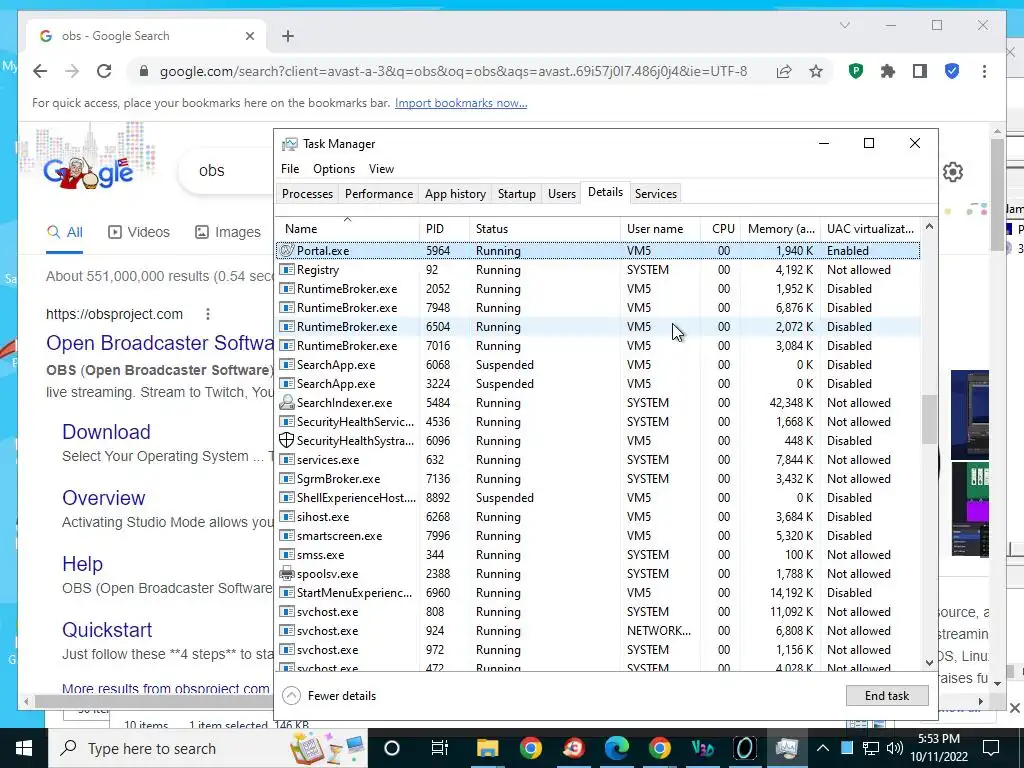Open the Task Manager Options menu
This screenshot has width=1024, height=768.
[334, 168]
